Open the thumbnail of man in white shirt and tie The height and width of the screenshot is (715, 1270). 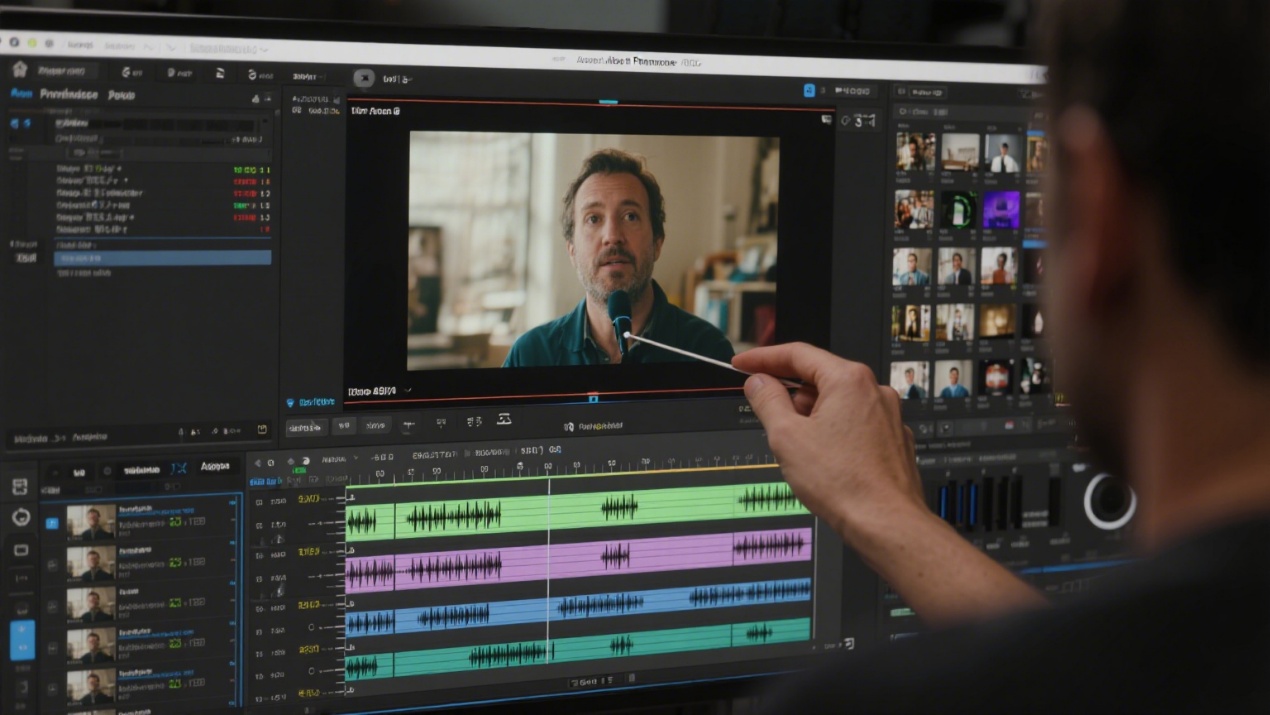pos(1000,153)
